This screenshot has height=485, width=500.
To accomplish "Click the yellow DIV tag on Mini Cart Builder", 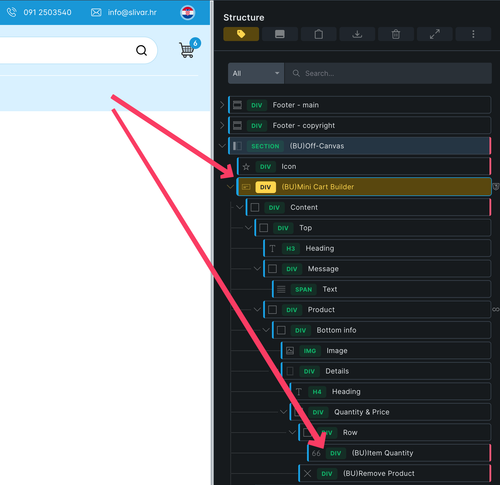I will 265,187.
